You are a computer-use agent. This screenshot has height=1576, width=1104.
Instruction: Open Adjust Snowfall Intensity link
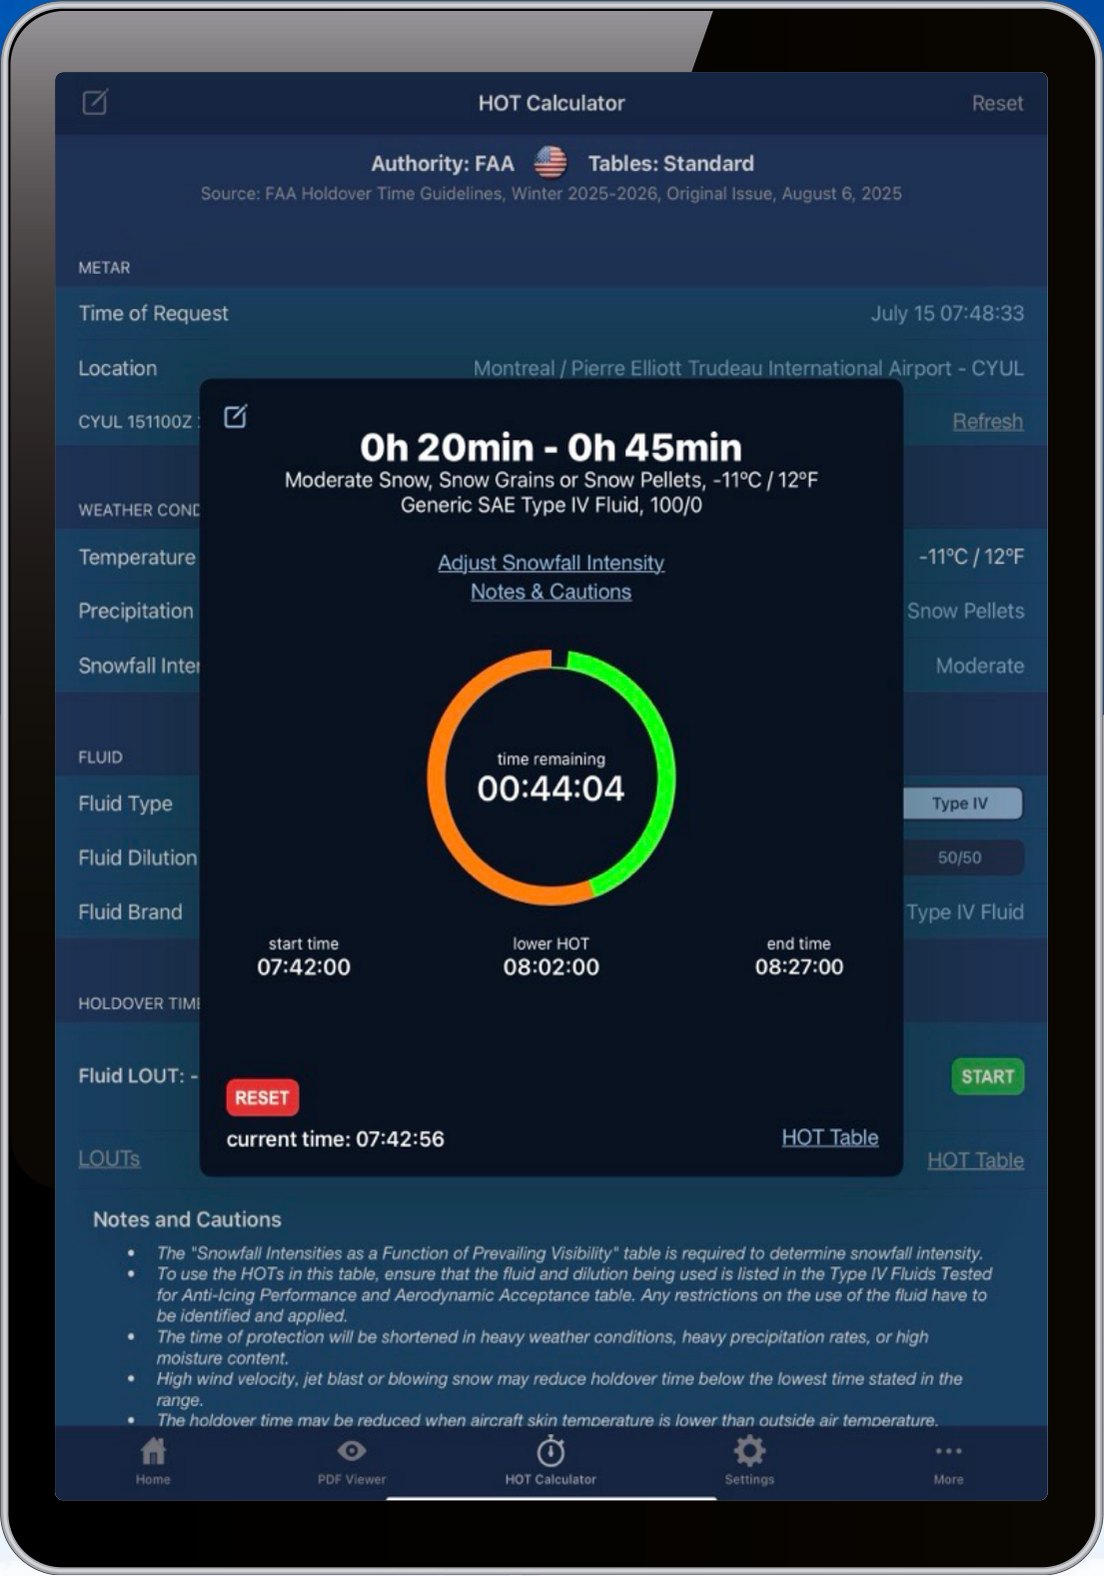tap(551, 563)
